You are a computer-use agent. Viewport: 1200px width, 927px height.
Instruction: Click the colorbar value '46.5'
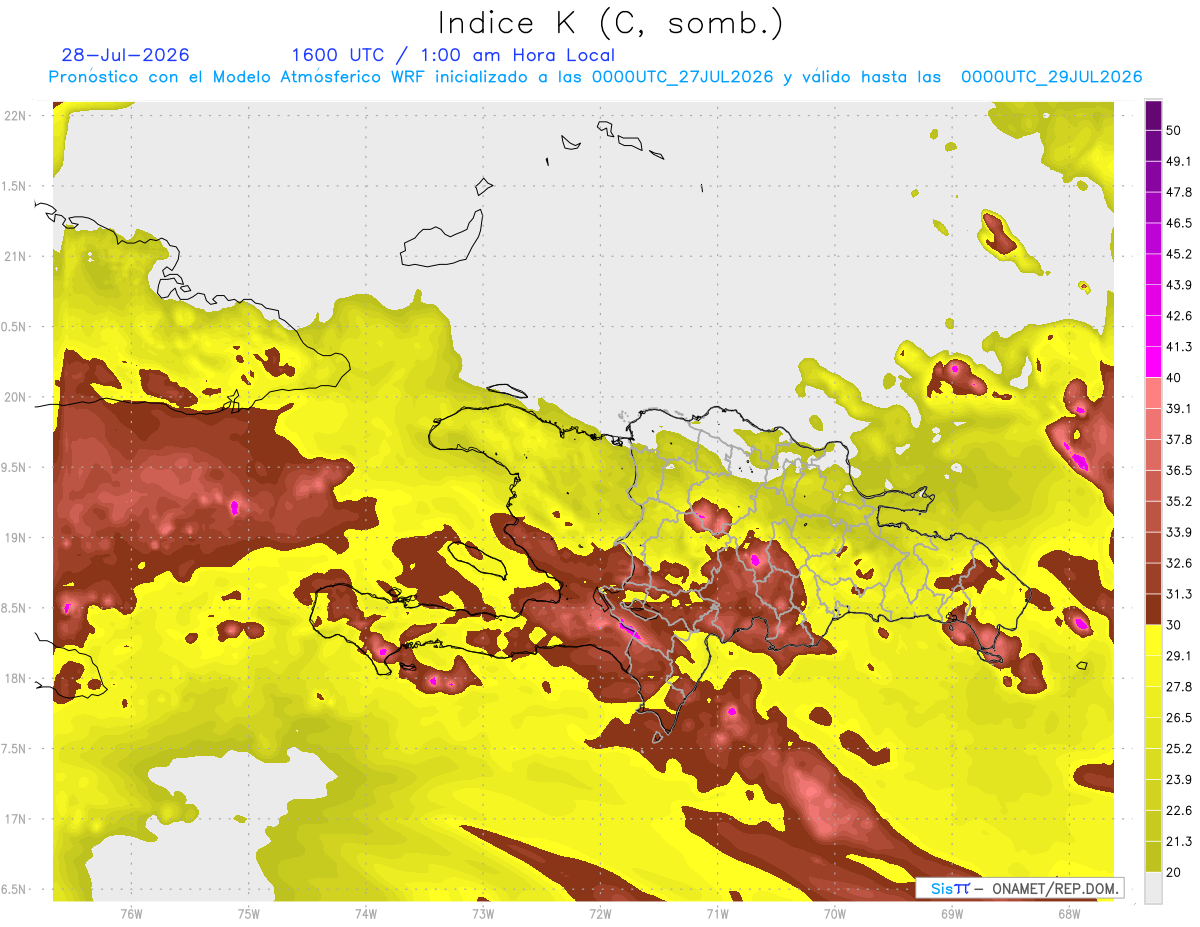coord(1178,223)
